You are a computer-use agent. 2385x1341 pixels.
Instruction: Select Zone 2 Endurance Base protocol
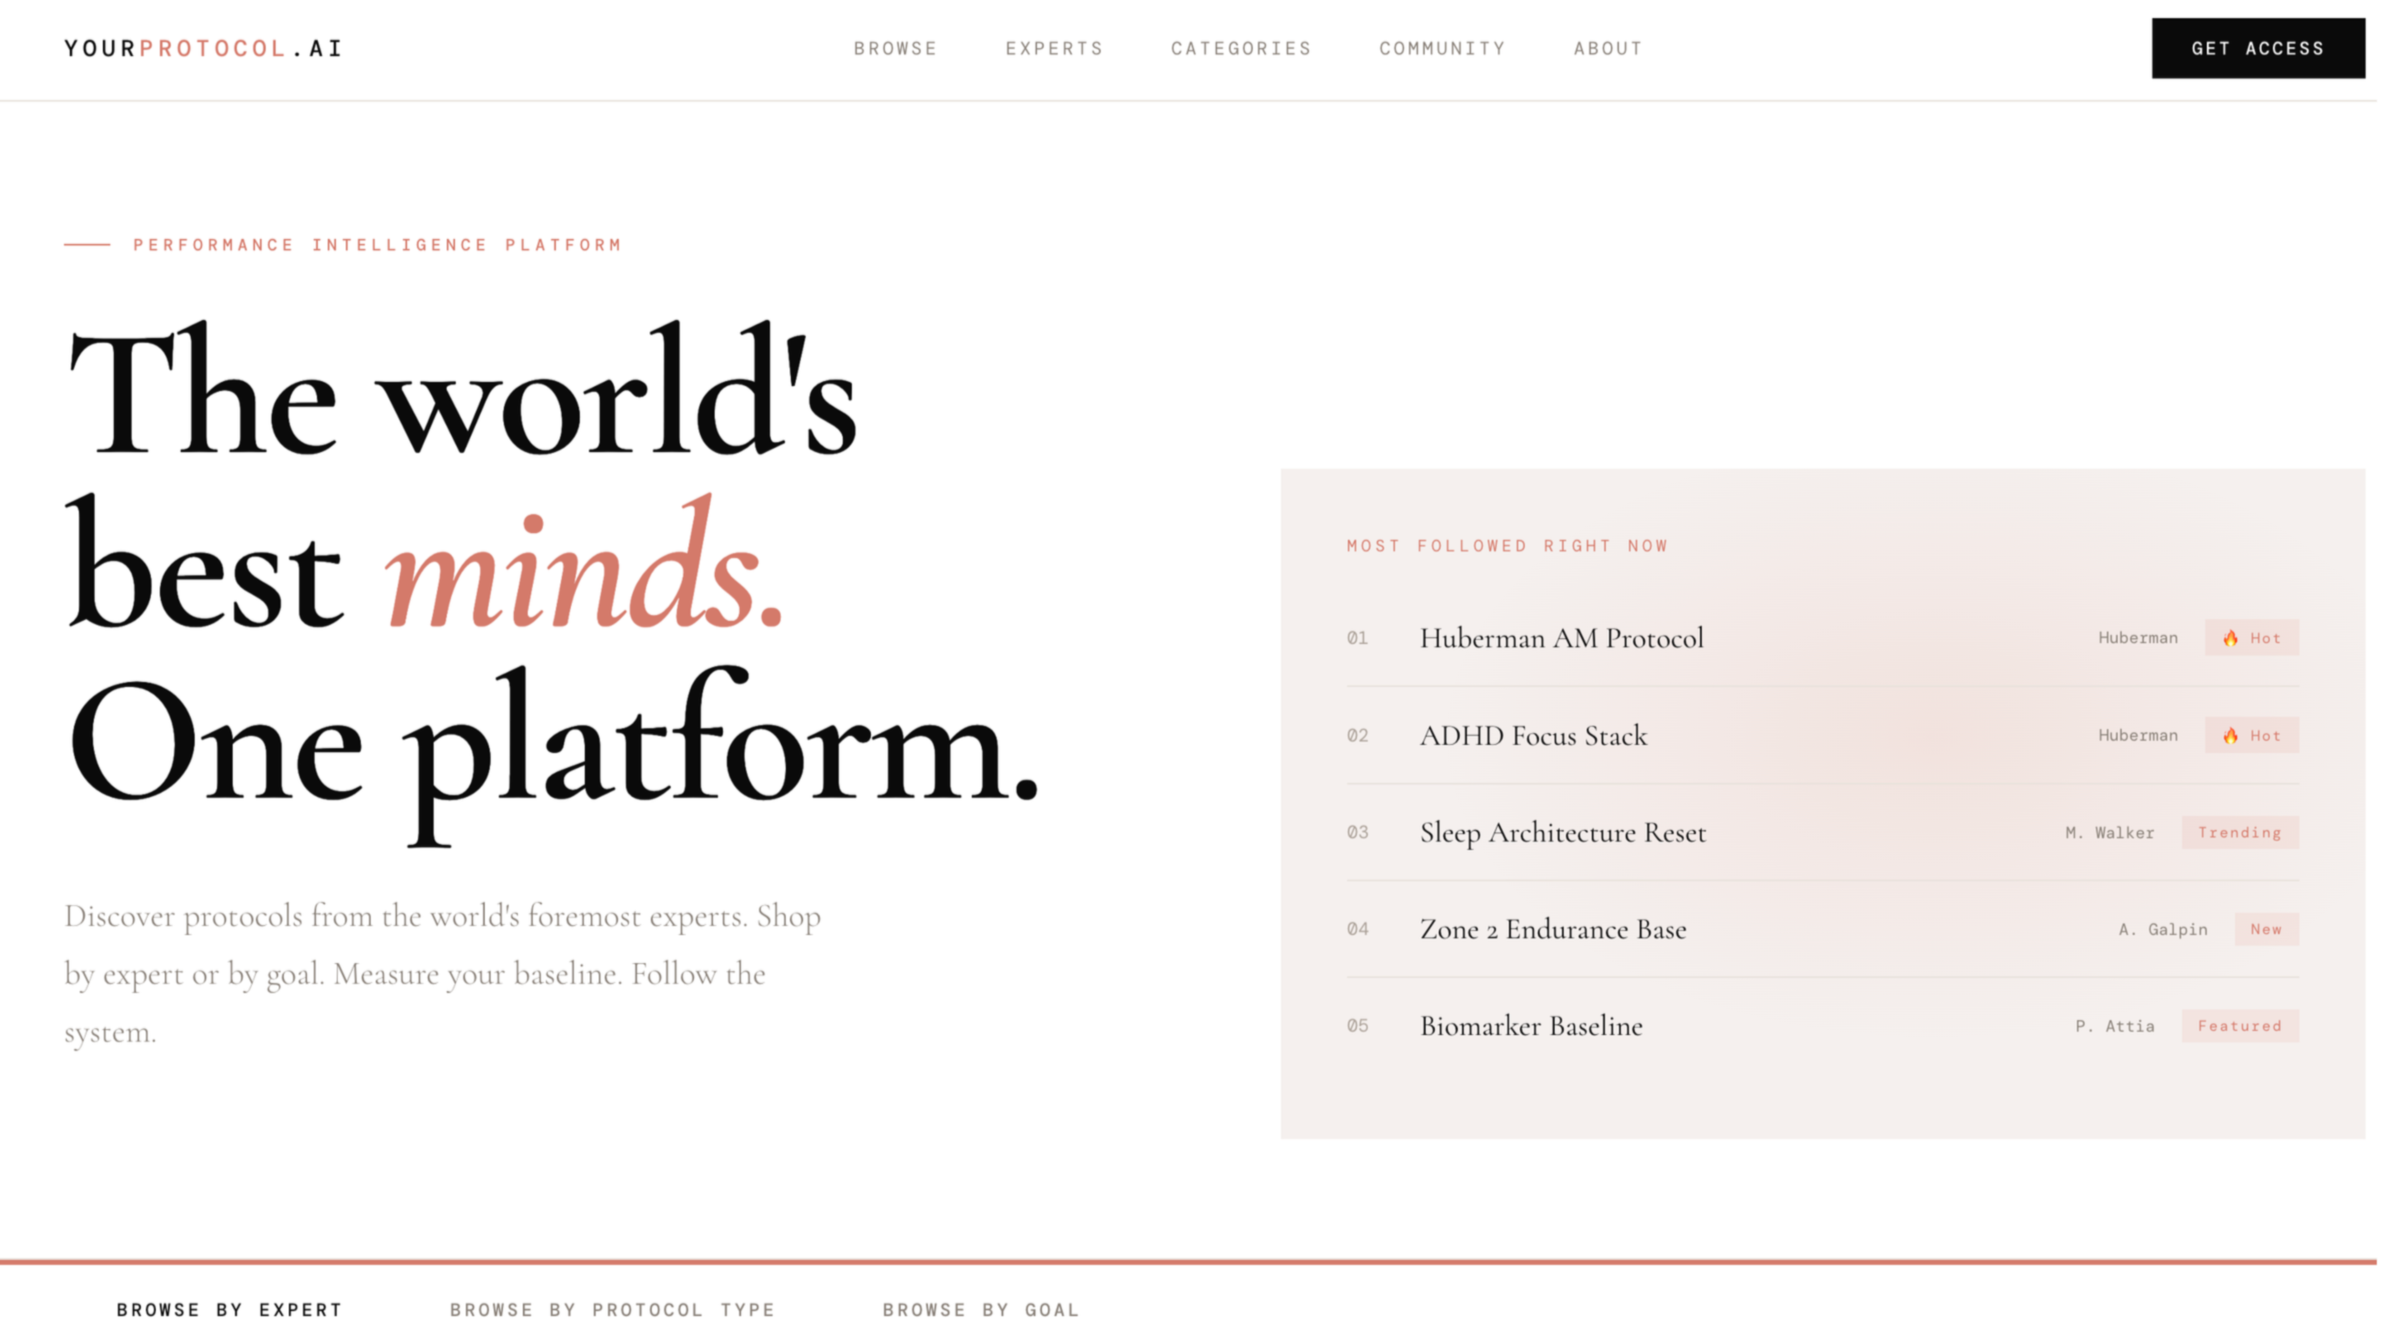(1552, 930)
